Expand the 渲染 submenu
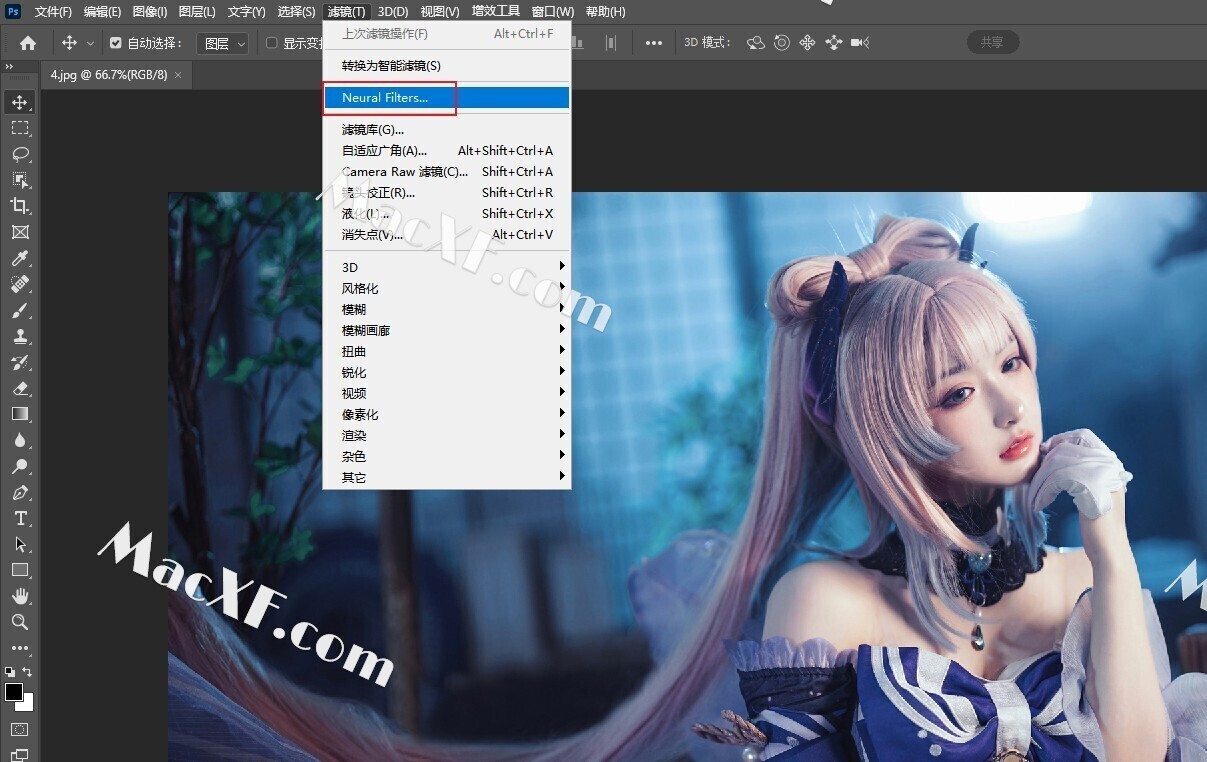 [x=446, y=435]
